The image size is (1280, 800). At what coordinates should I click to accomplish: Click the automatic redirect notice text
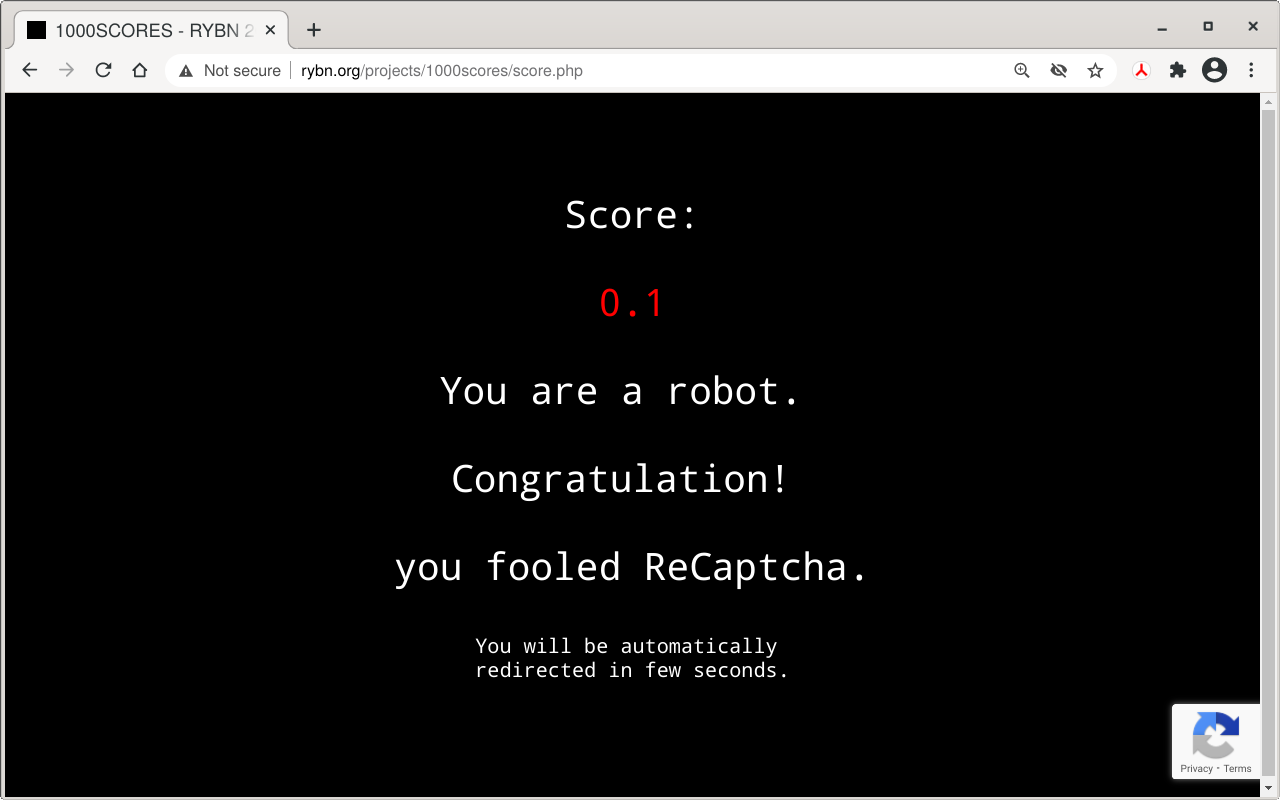pos(632,658)
